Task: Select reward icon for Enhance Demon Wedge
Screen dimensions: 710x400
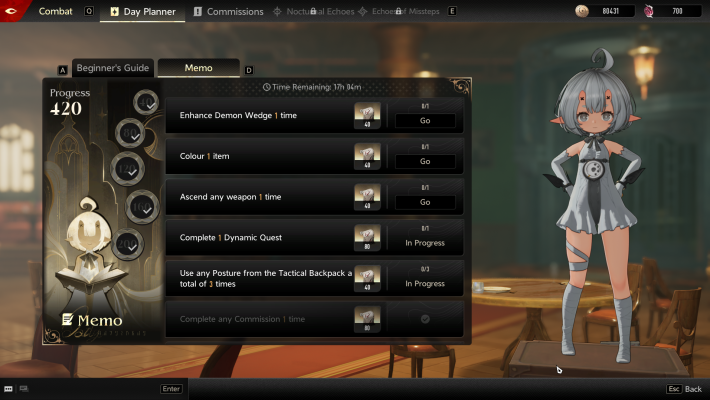Action: pyautogui.click(x=367, y=115)
